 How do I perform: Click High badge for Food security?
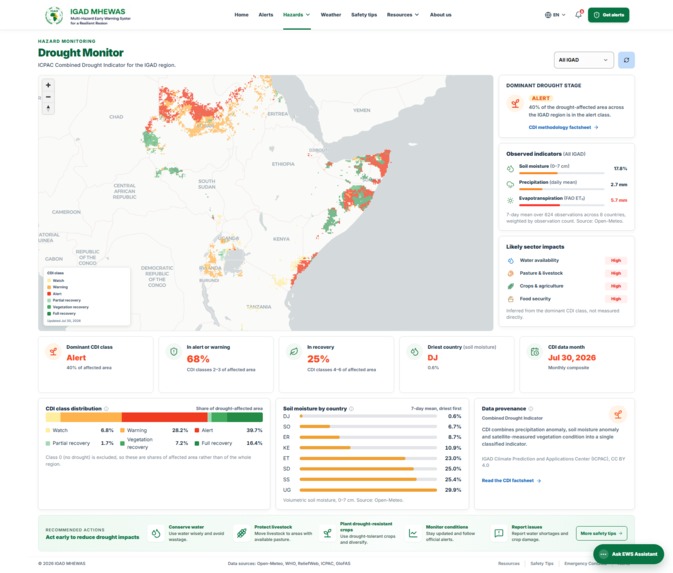(x=616, y=299)
